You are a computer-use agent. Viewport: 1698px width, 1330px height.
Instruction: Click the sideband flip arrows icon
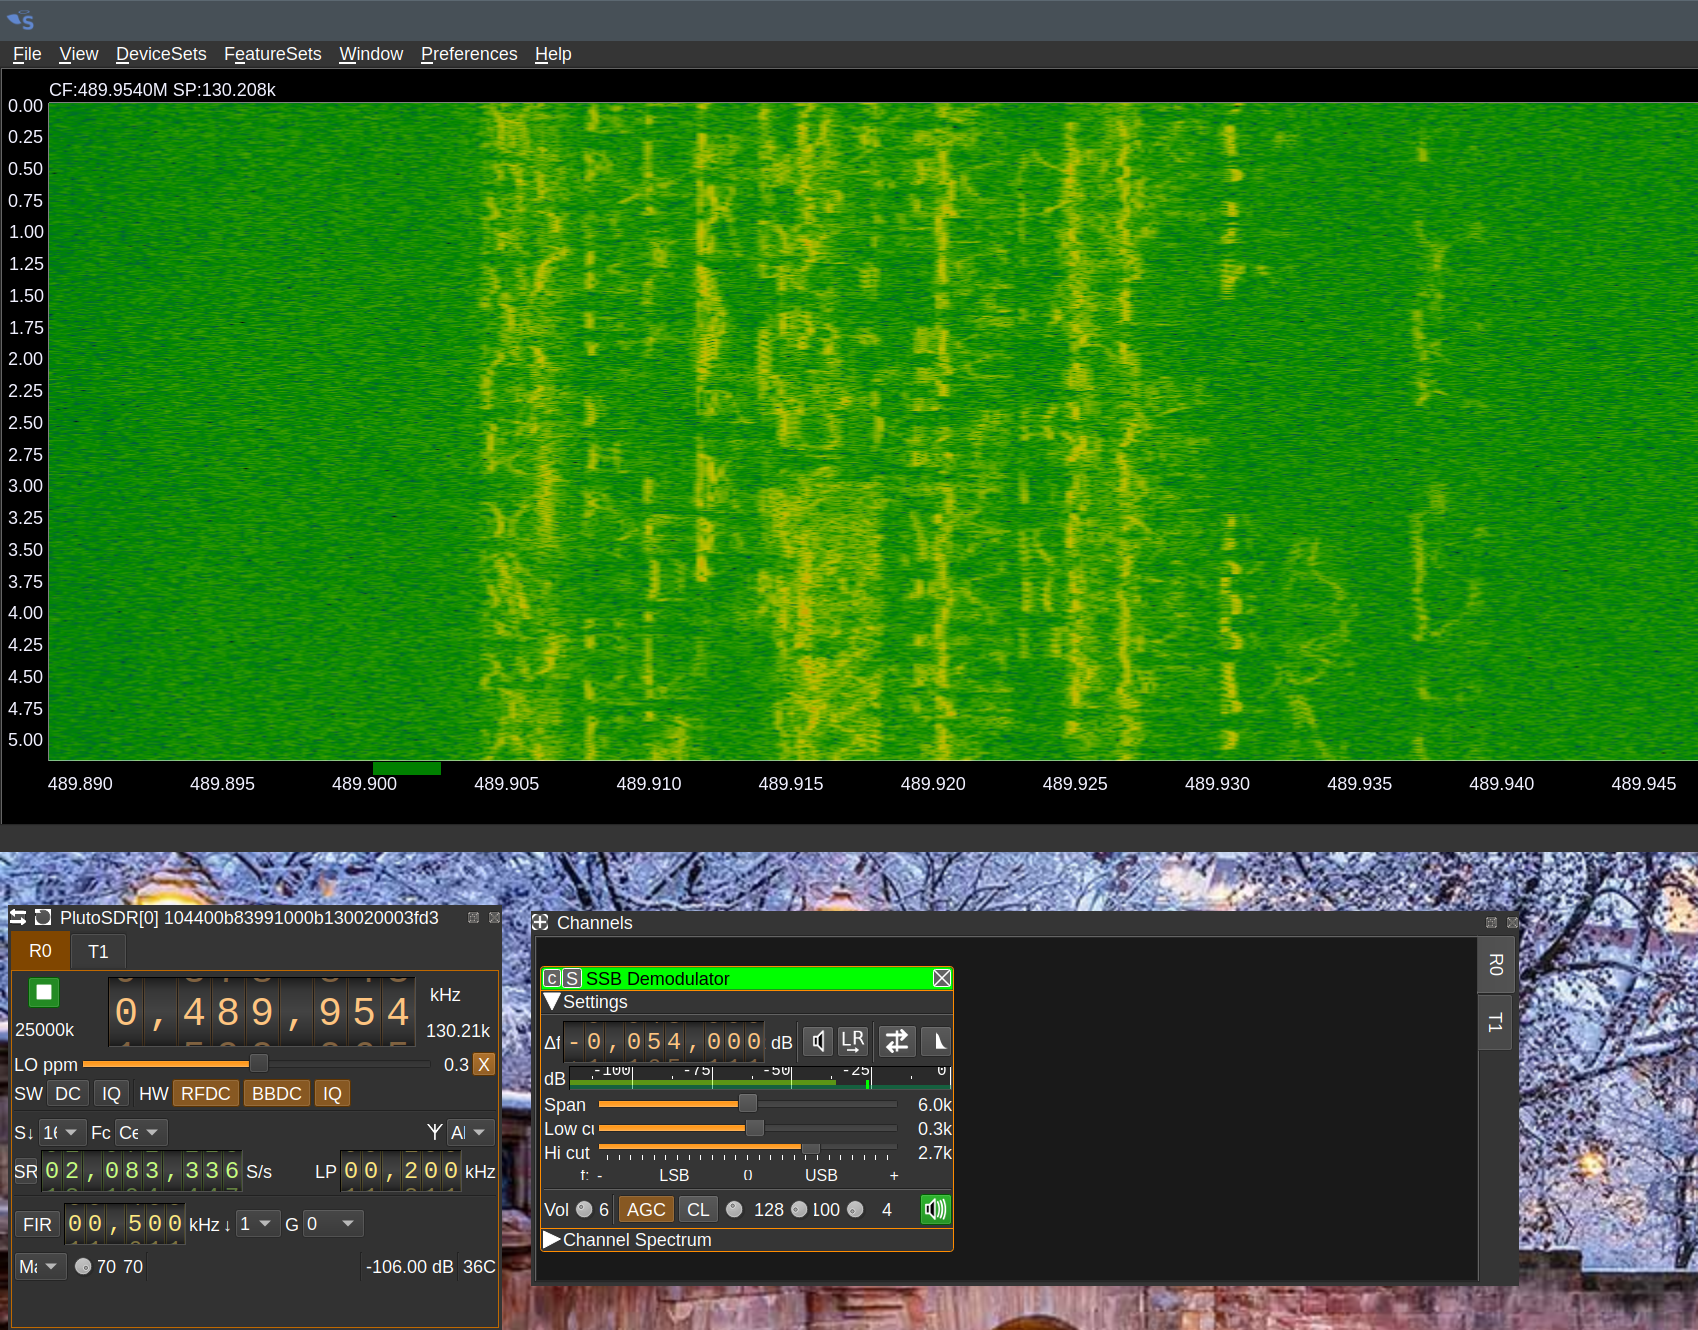897,1042
